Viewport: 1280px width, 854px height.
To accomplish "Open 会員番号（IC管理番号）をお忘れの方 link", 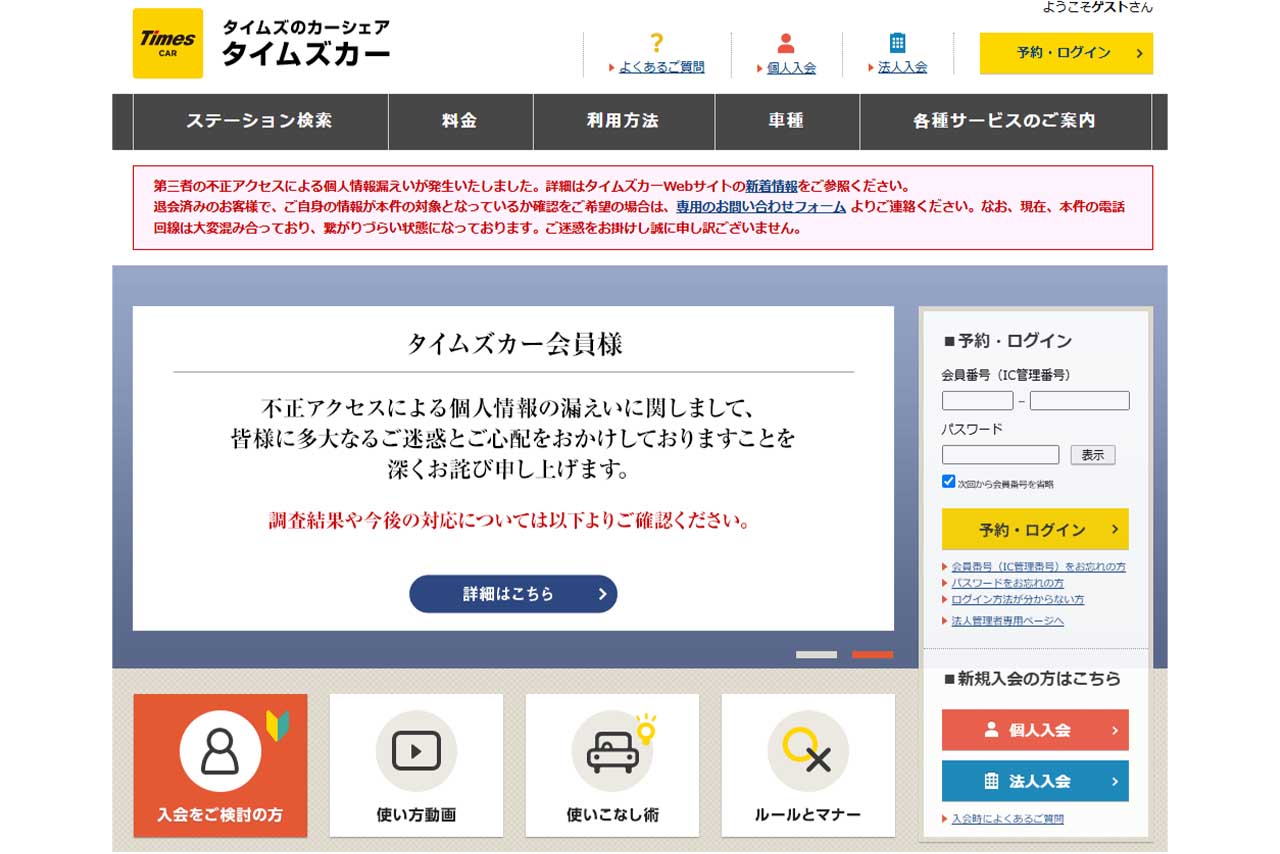I will (x=1038, y=566).
